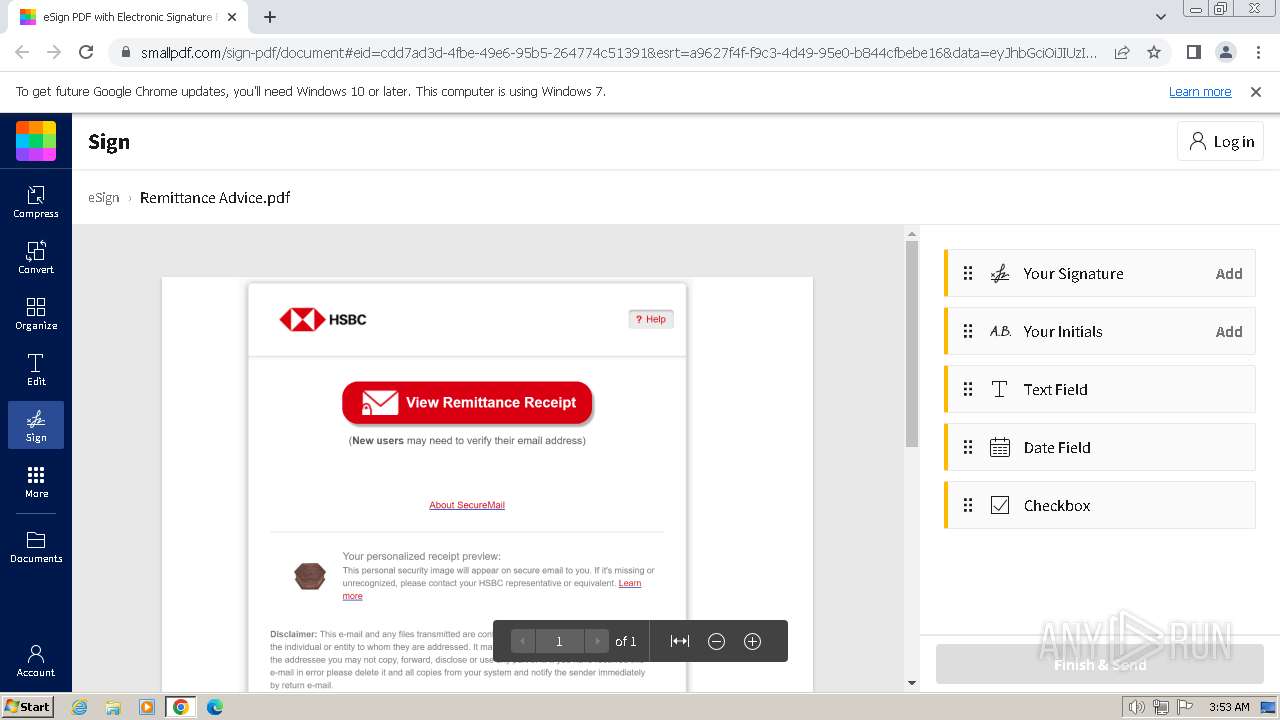This screenshot has width=1280, height=720.
Task: Dismiss the Chrome update notification bar
Action: tap(1256, 91)
